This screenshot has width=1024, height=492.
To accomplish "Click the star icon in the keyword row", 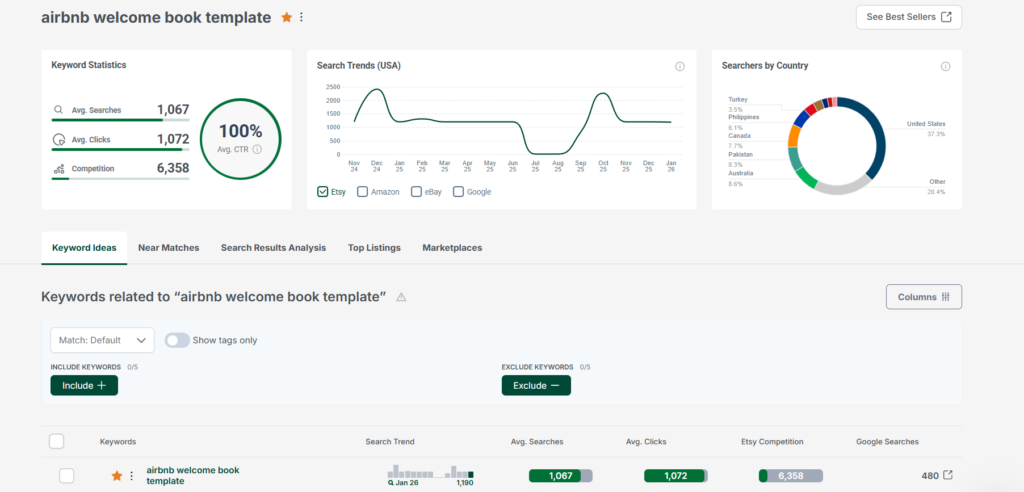I will click(x=116, y=476).
